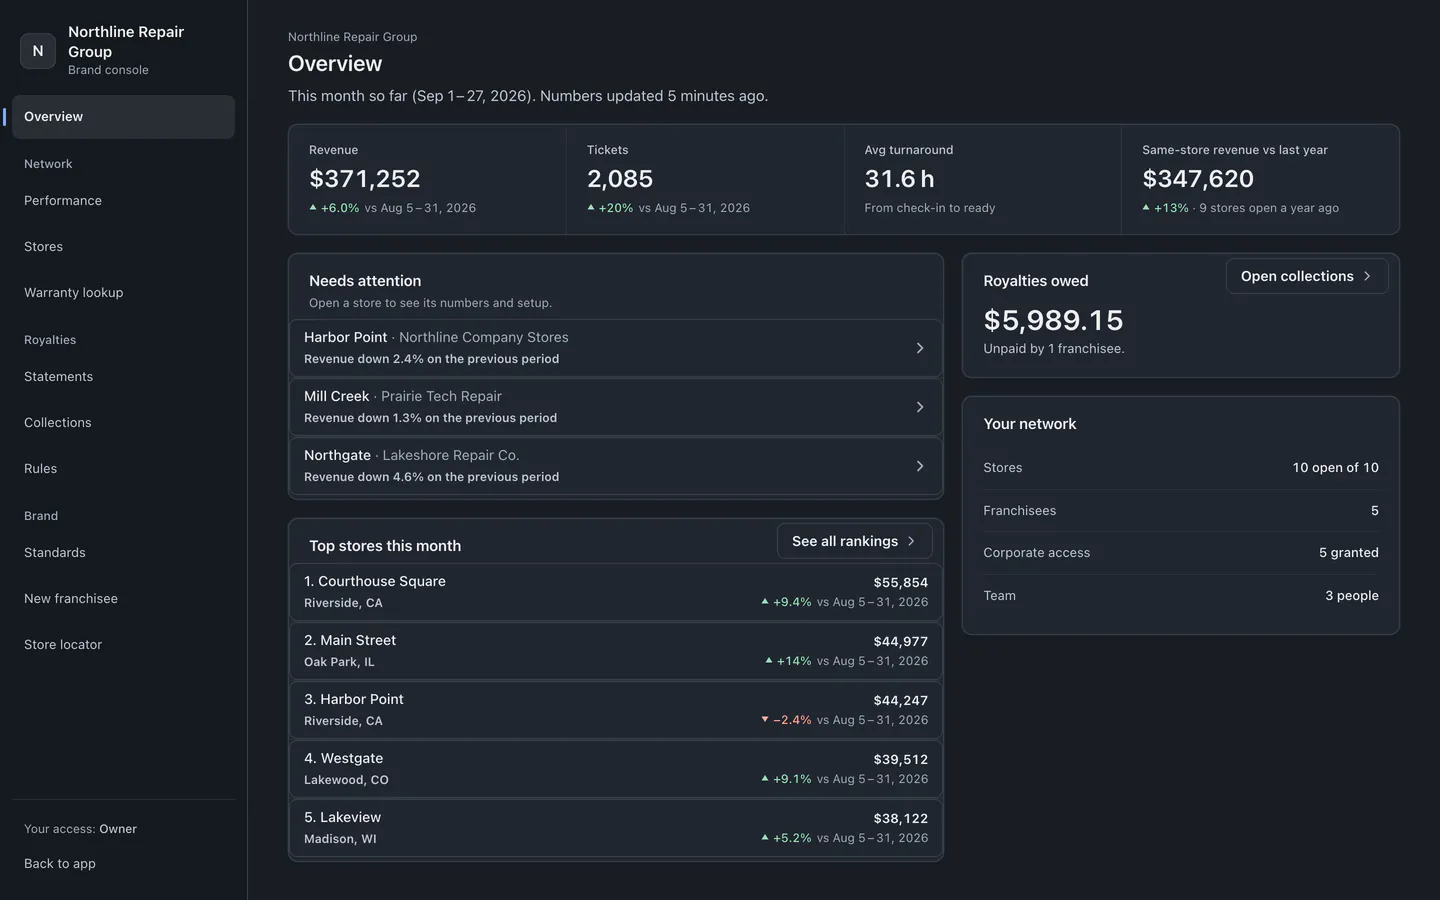
Task: Click the Franchisees count row
Action: point(1181,511)
